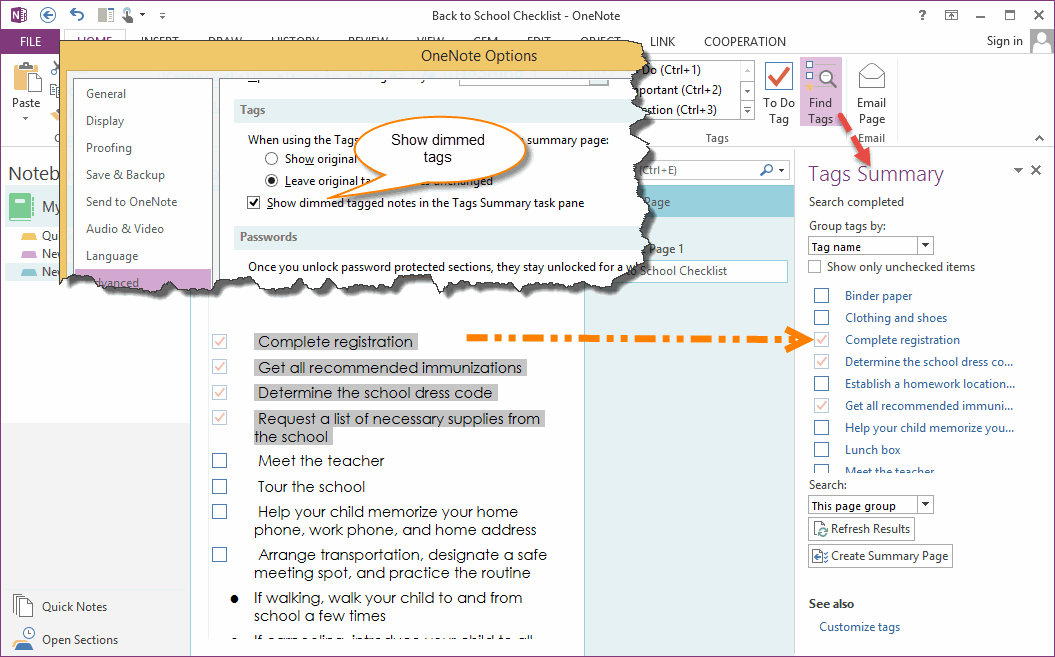Toggle Show only unchecked items

(815, 267)
